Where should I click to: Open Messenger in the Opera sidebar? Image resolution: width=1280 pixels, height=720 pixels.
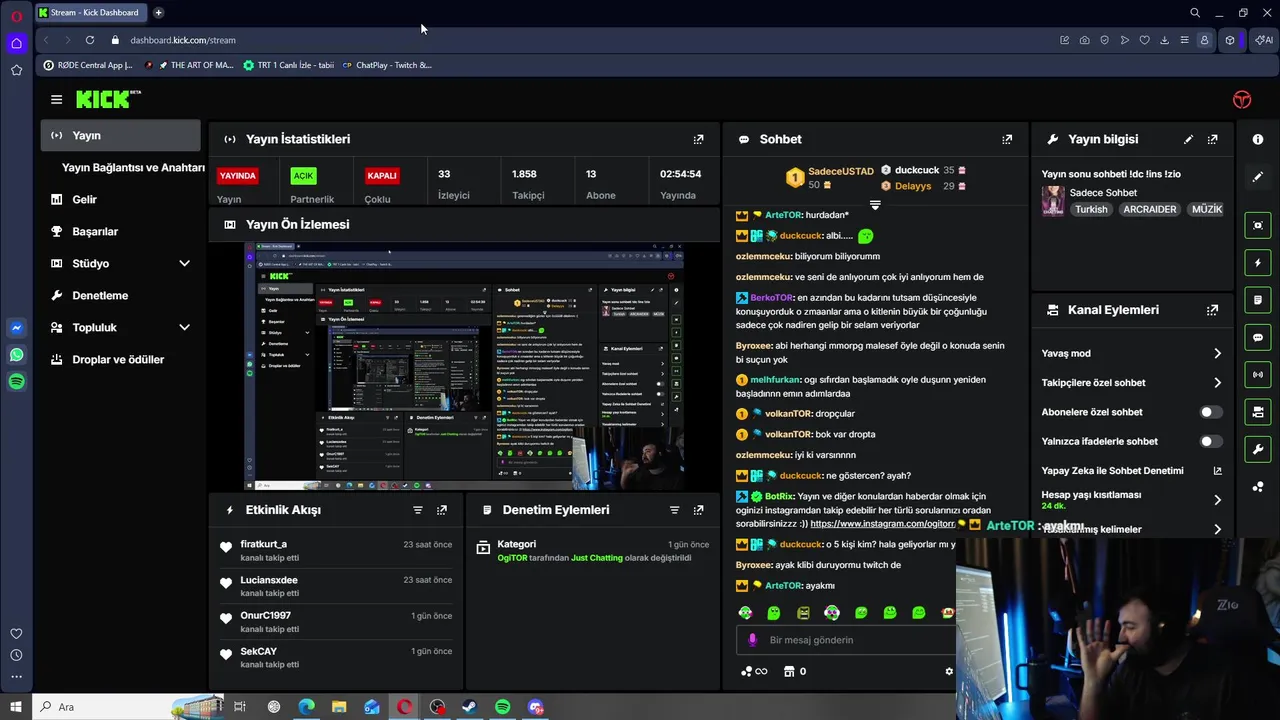pos(16,327)
